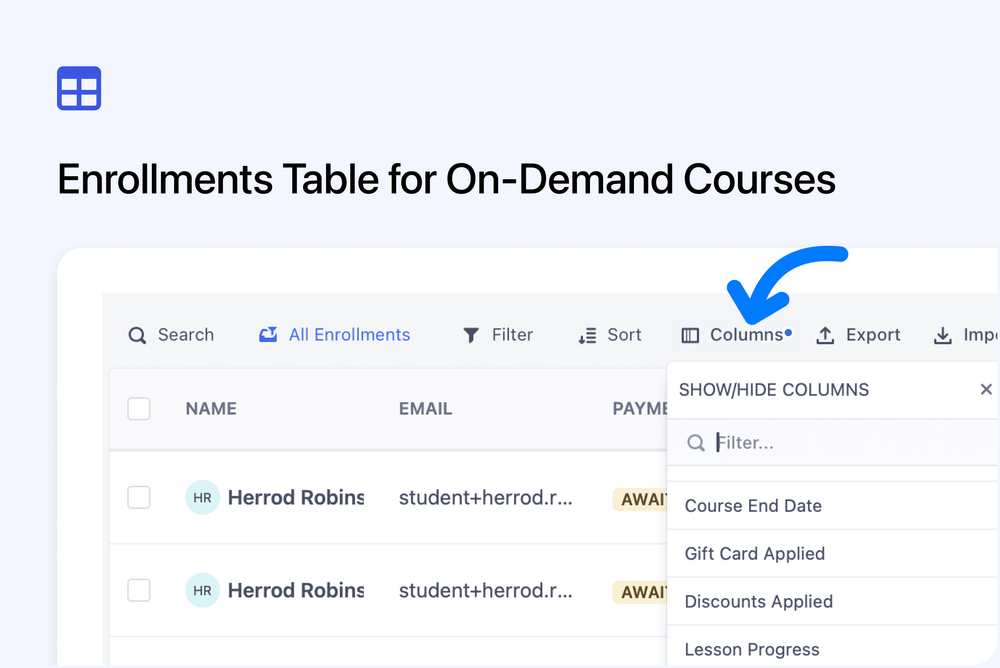The height and width of the screenshot is (668, 1000).
Task: Toggle the Discounts Applied column
Action: click(x=758, y=601)
